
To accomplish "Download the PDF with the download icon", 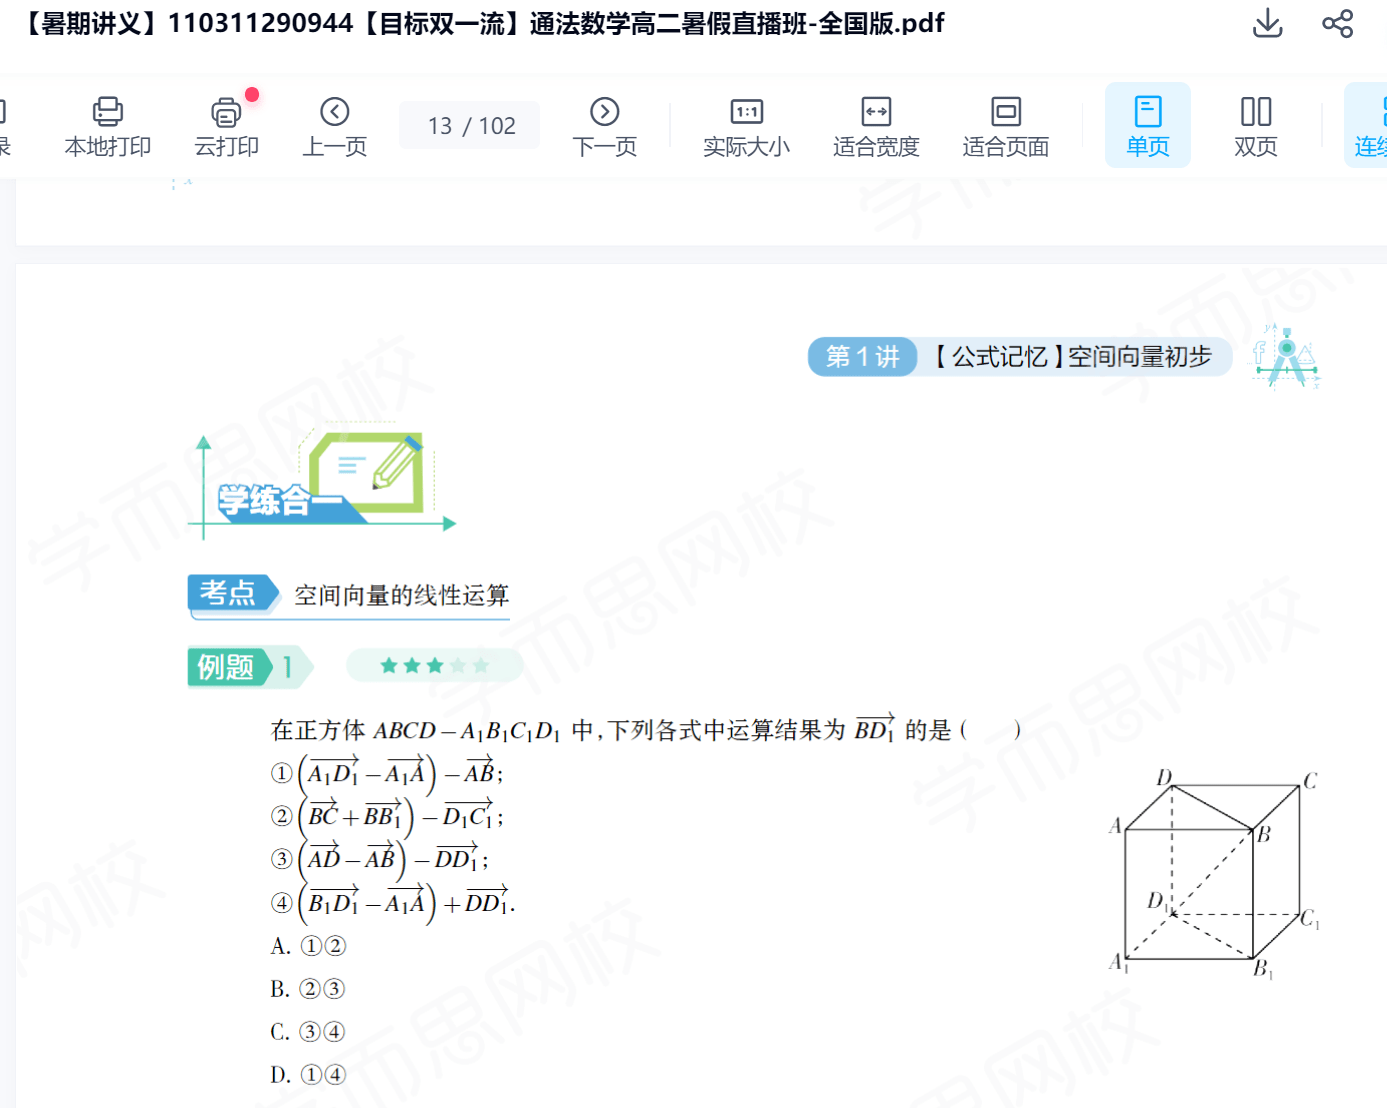I will pos(1267,23).
